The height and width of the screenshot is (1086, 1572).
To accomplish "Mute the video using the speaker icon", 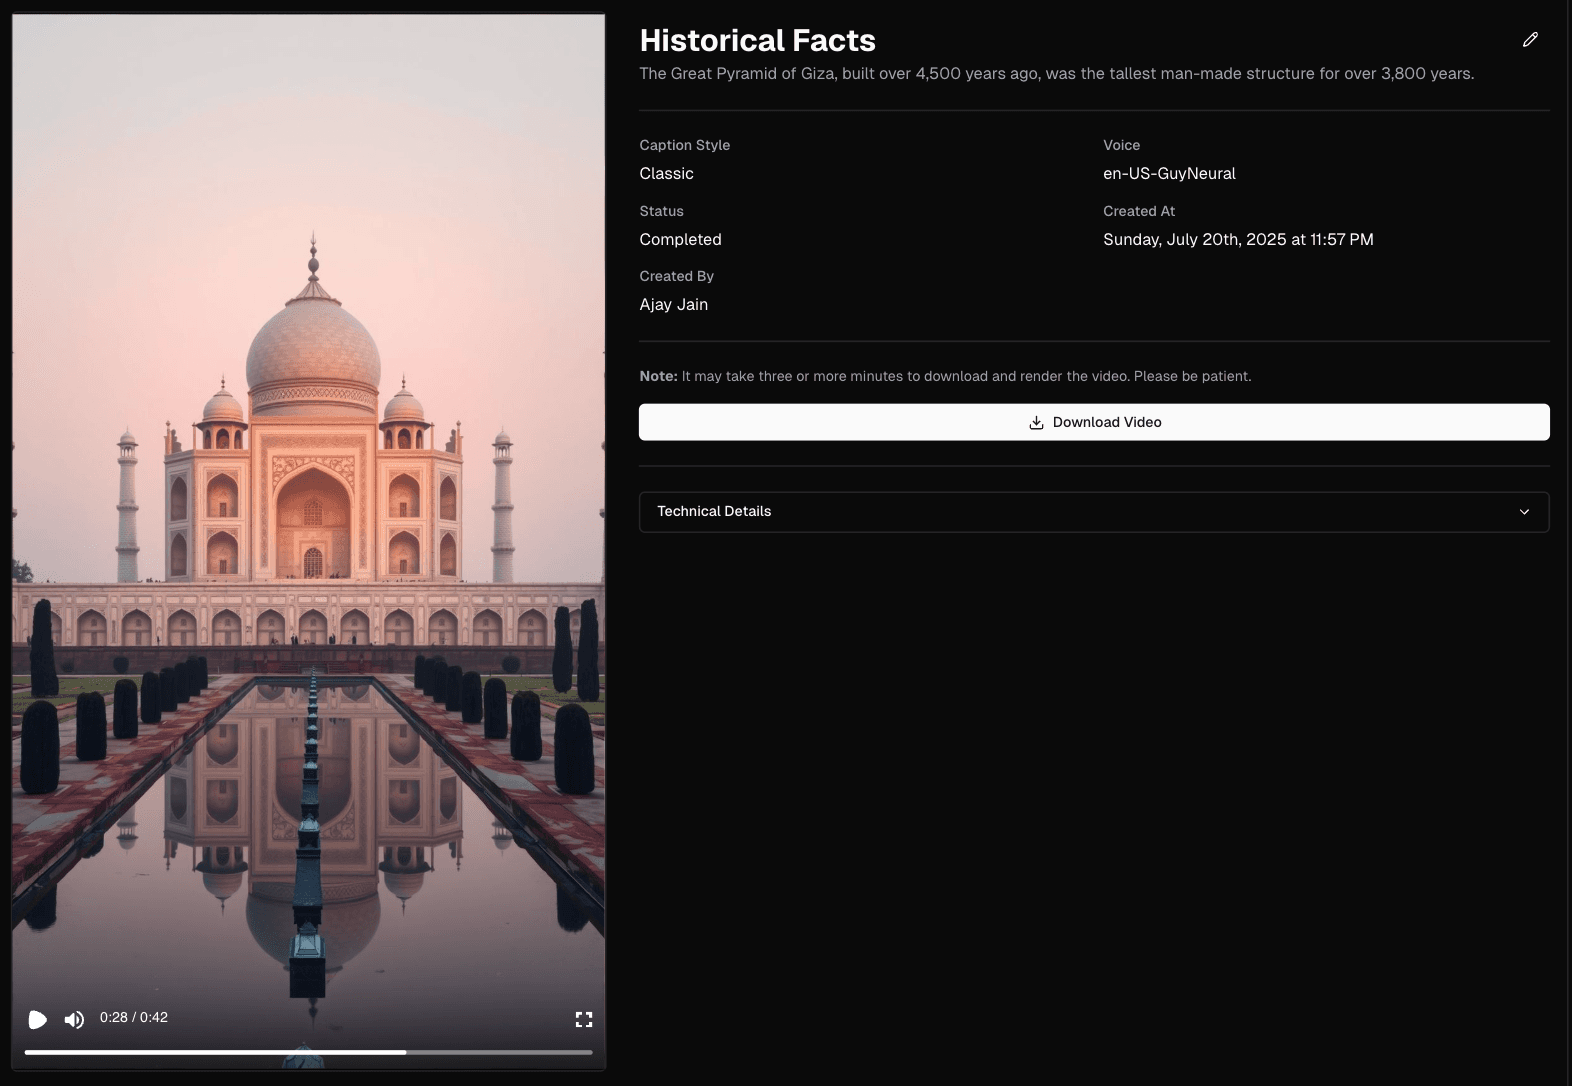I will [x=74, y=1019].
